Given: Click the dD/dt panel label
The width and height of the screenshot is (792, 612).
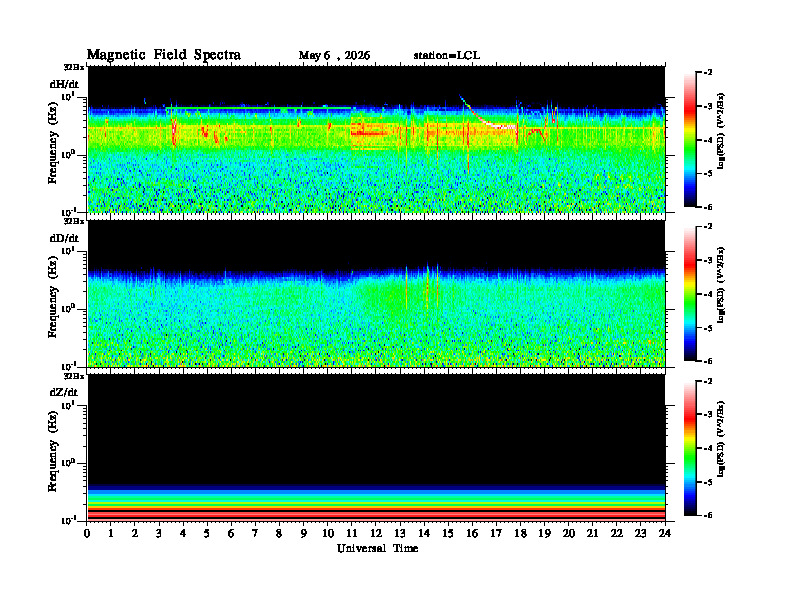Looking at the screenshot, I should pos(64,238).
